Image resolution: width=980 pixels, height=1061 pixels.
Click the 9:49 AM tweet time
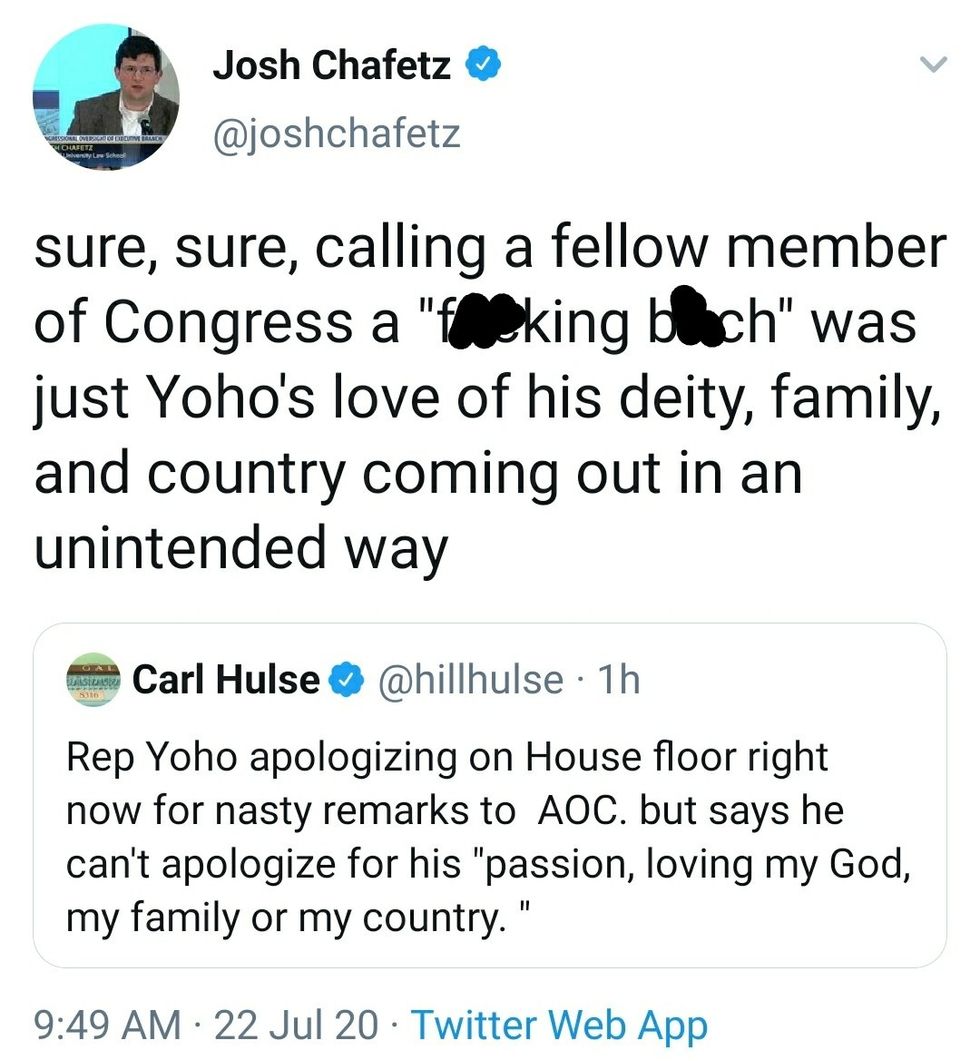click(107, 1026)
